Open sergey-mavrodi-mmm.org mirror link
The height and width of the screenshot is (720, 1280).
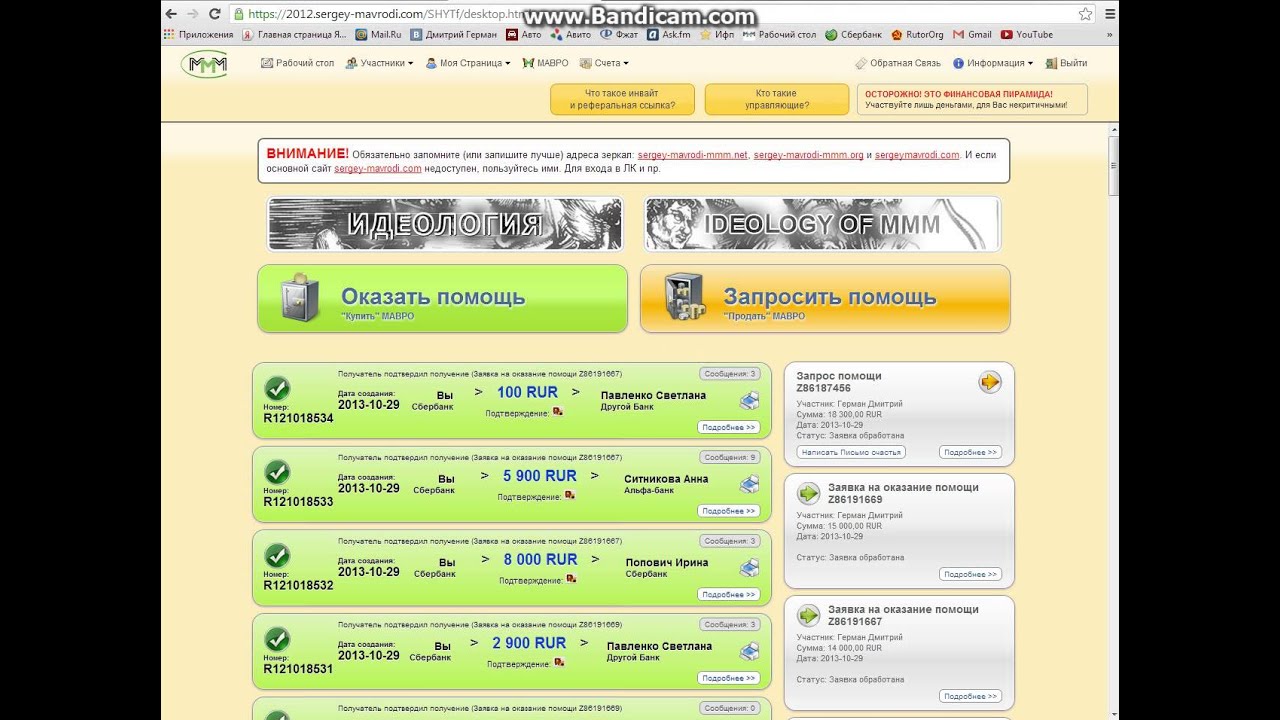(808, 155)
